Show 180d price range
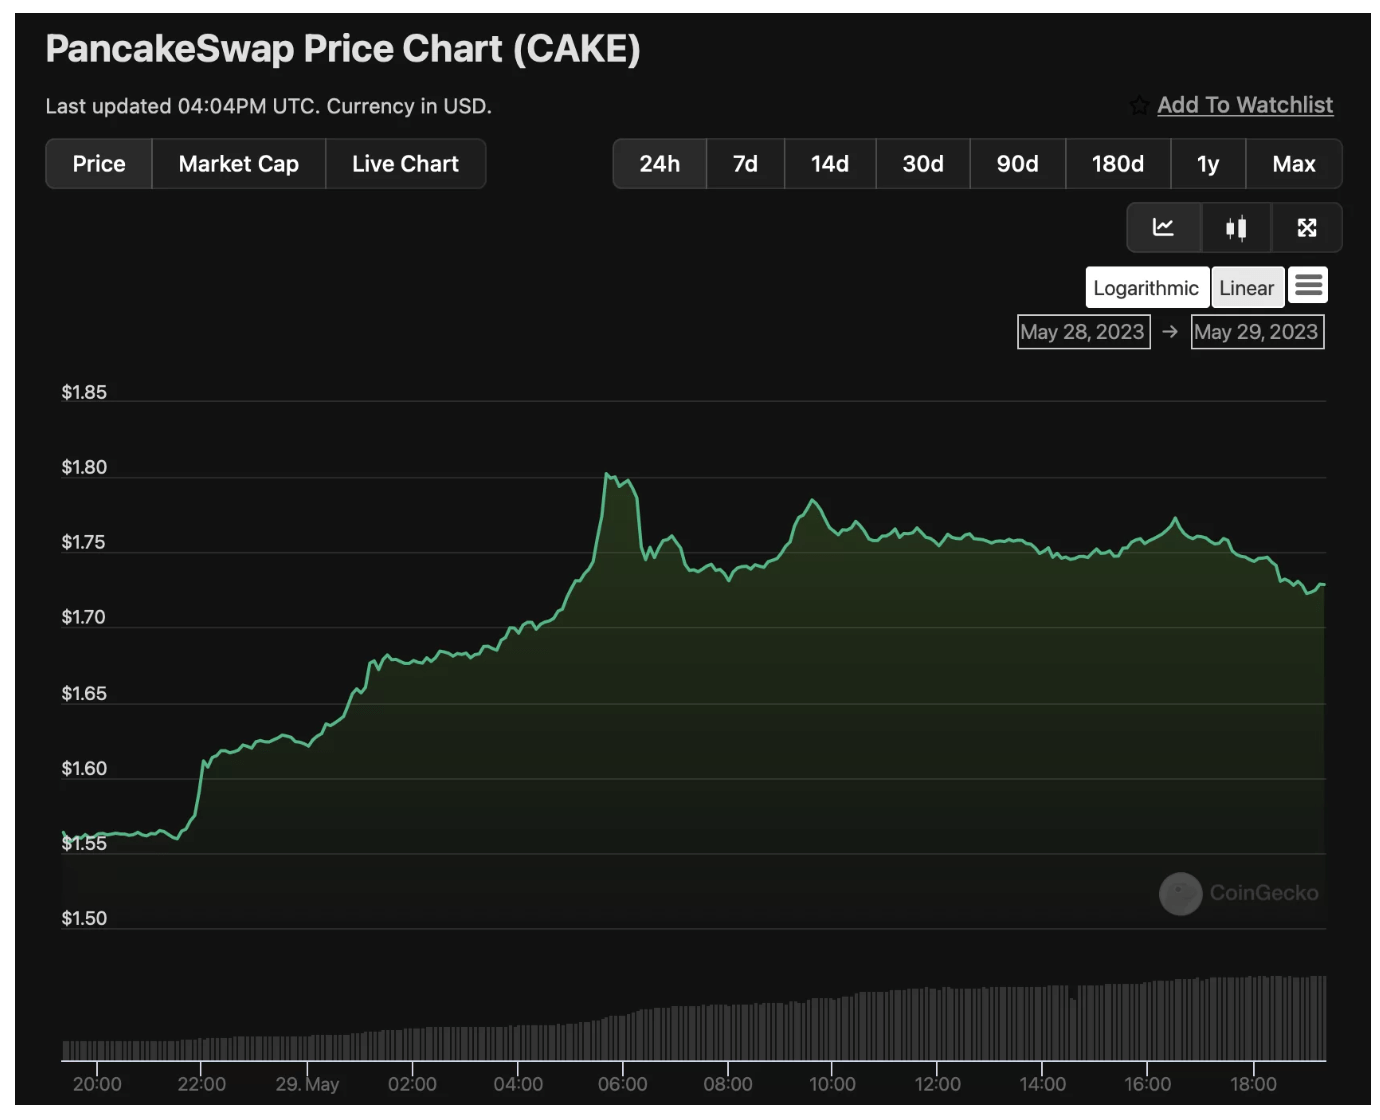This screenshot has width=1380, height=1120. (x=1118, y=164)
